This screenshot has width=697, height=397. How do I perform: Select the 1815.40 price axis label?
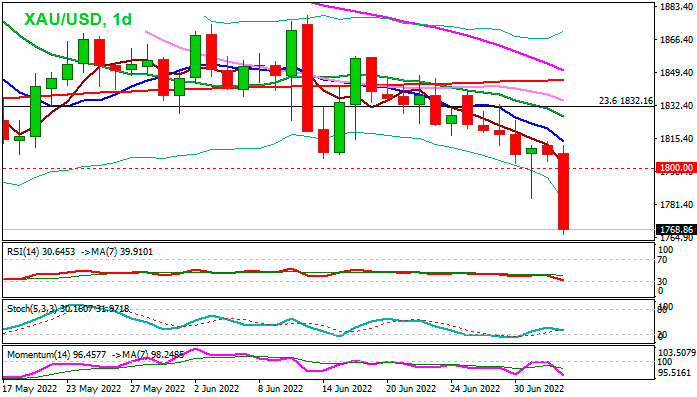677,139
